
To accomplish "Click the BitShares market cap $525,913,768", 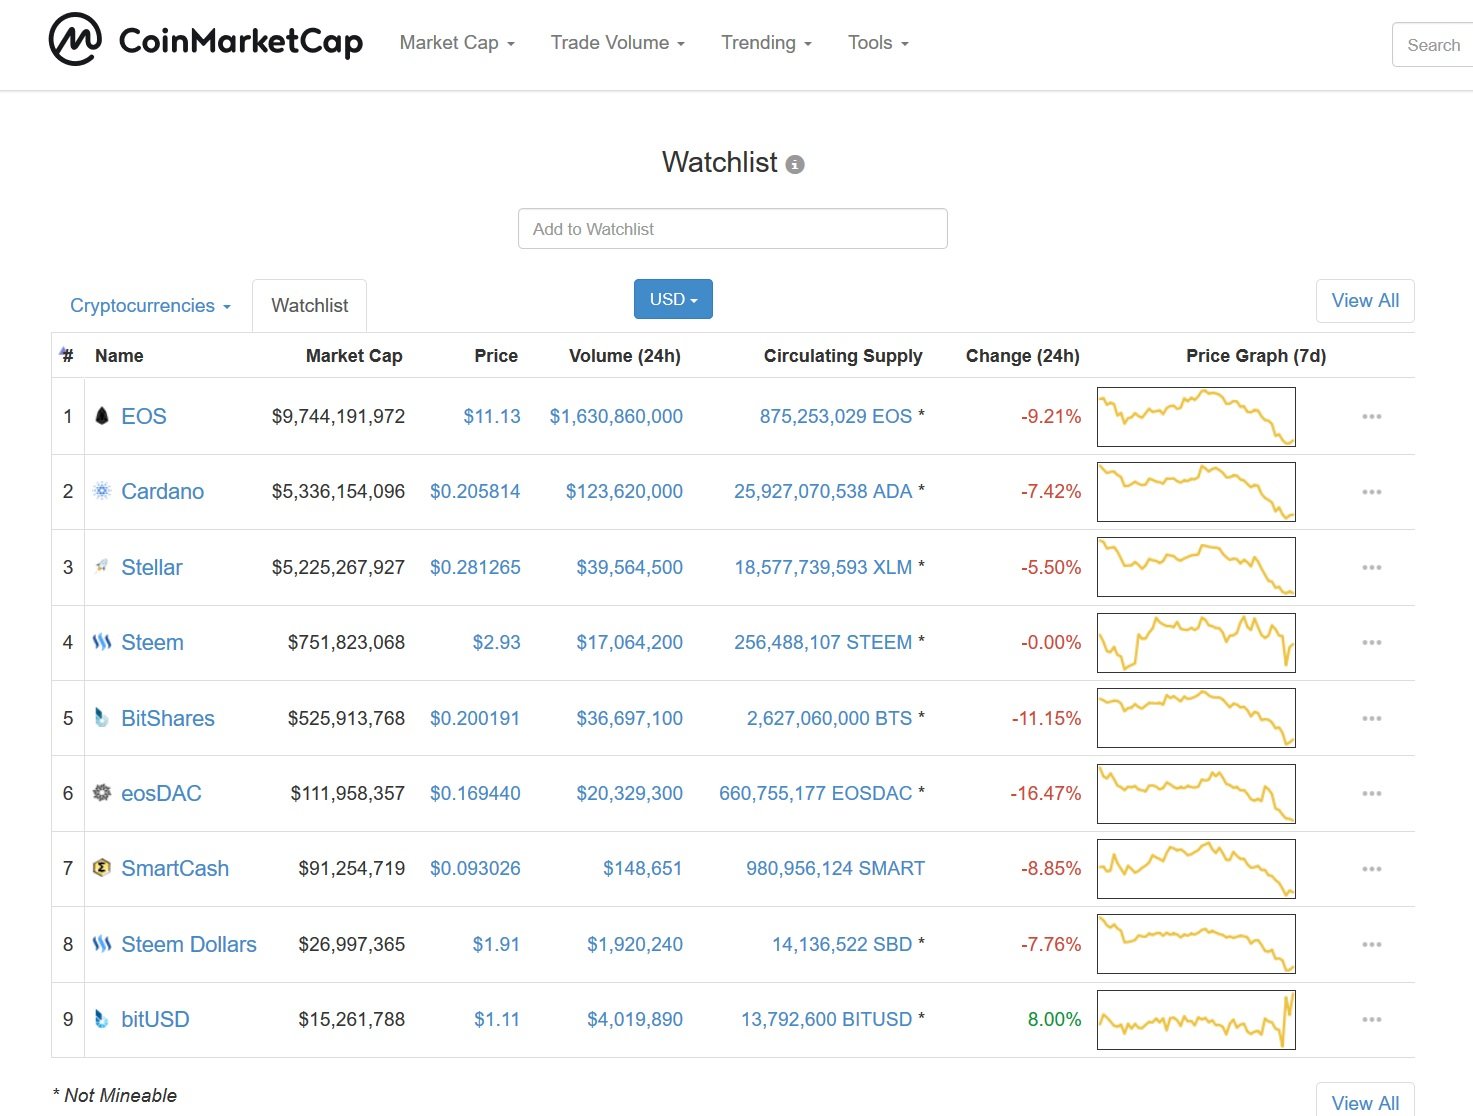I will coord(346,718).
